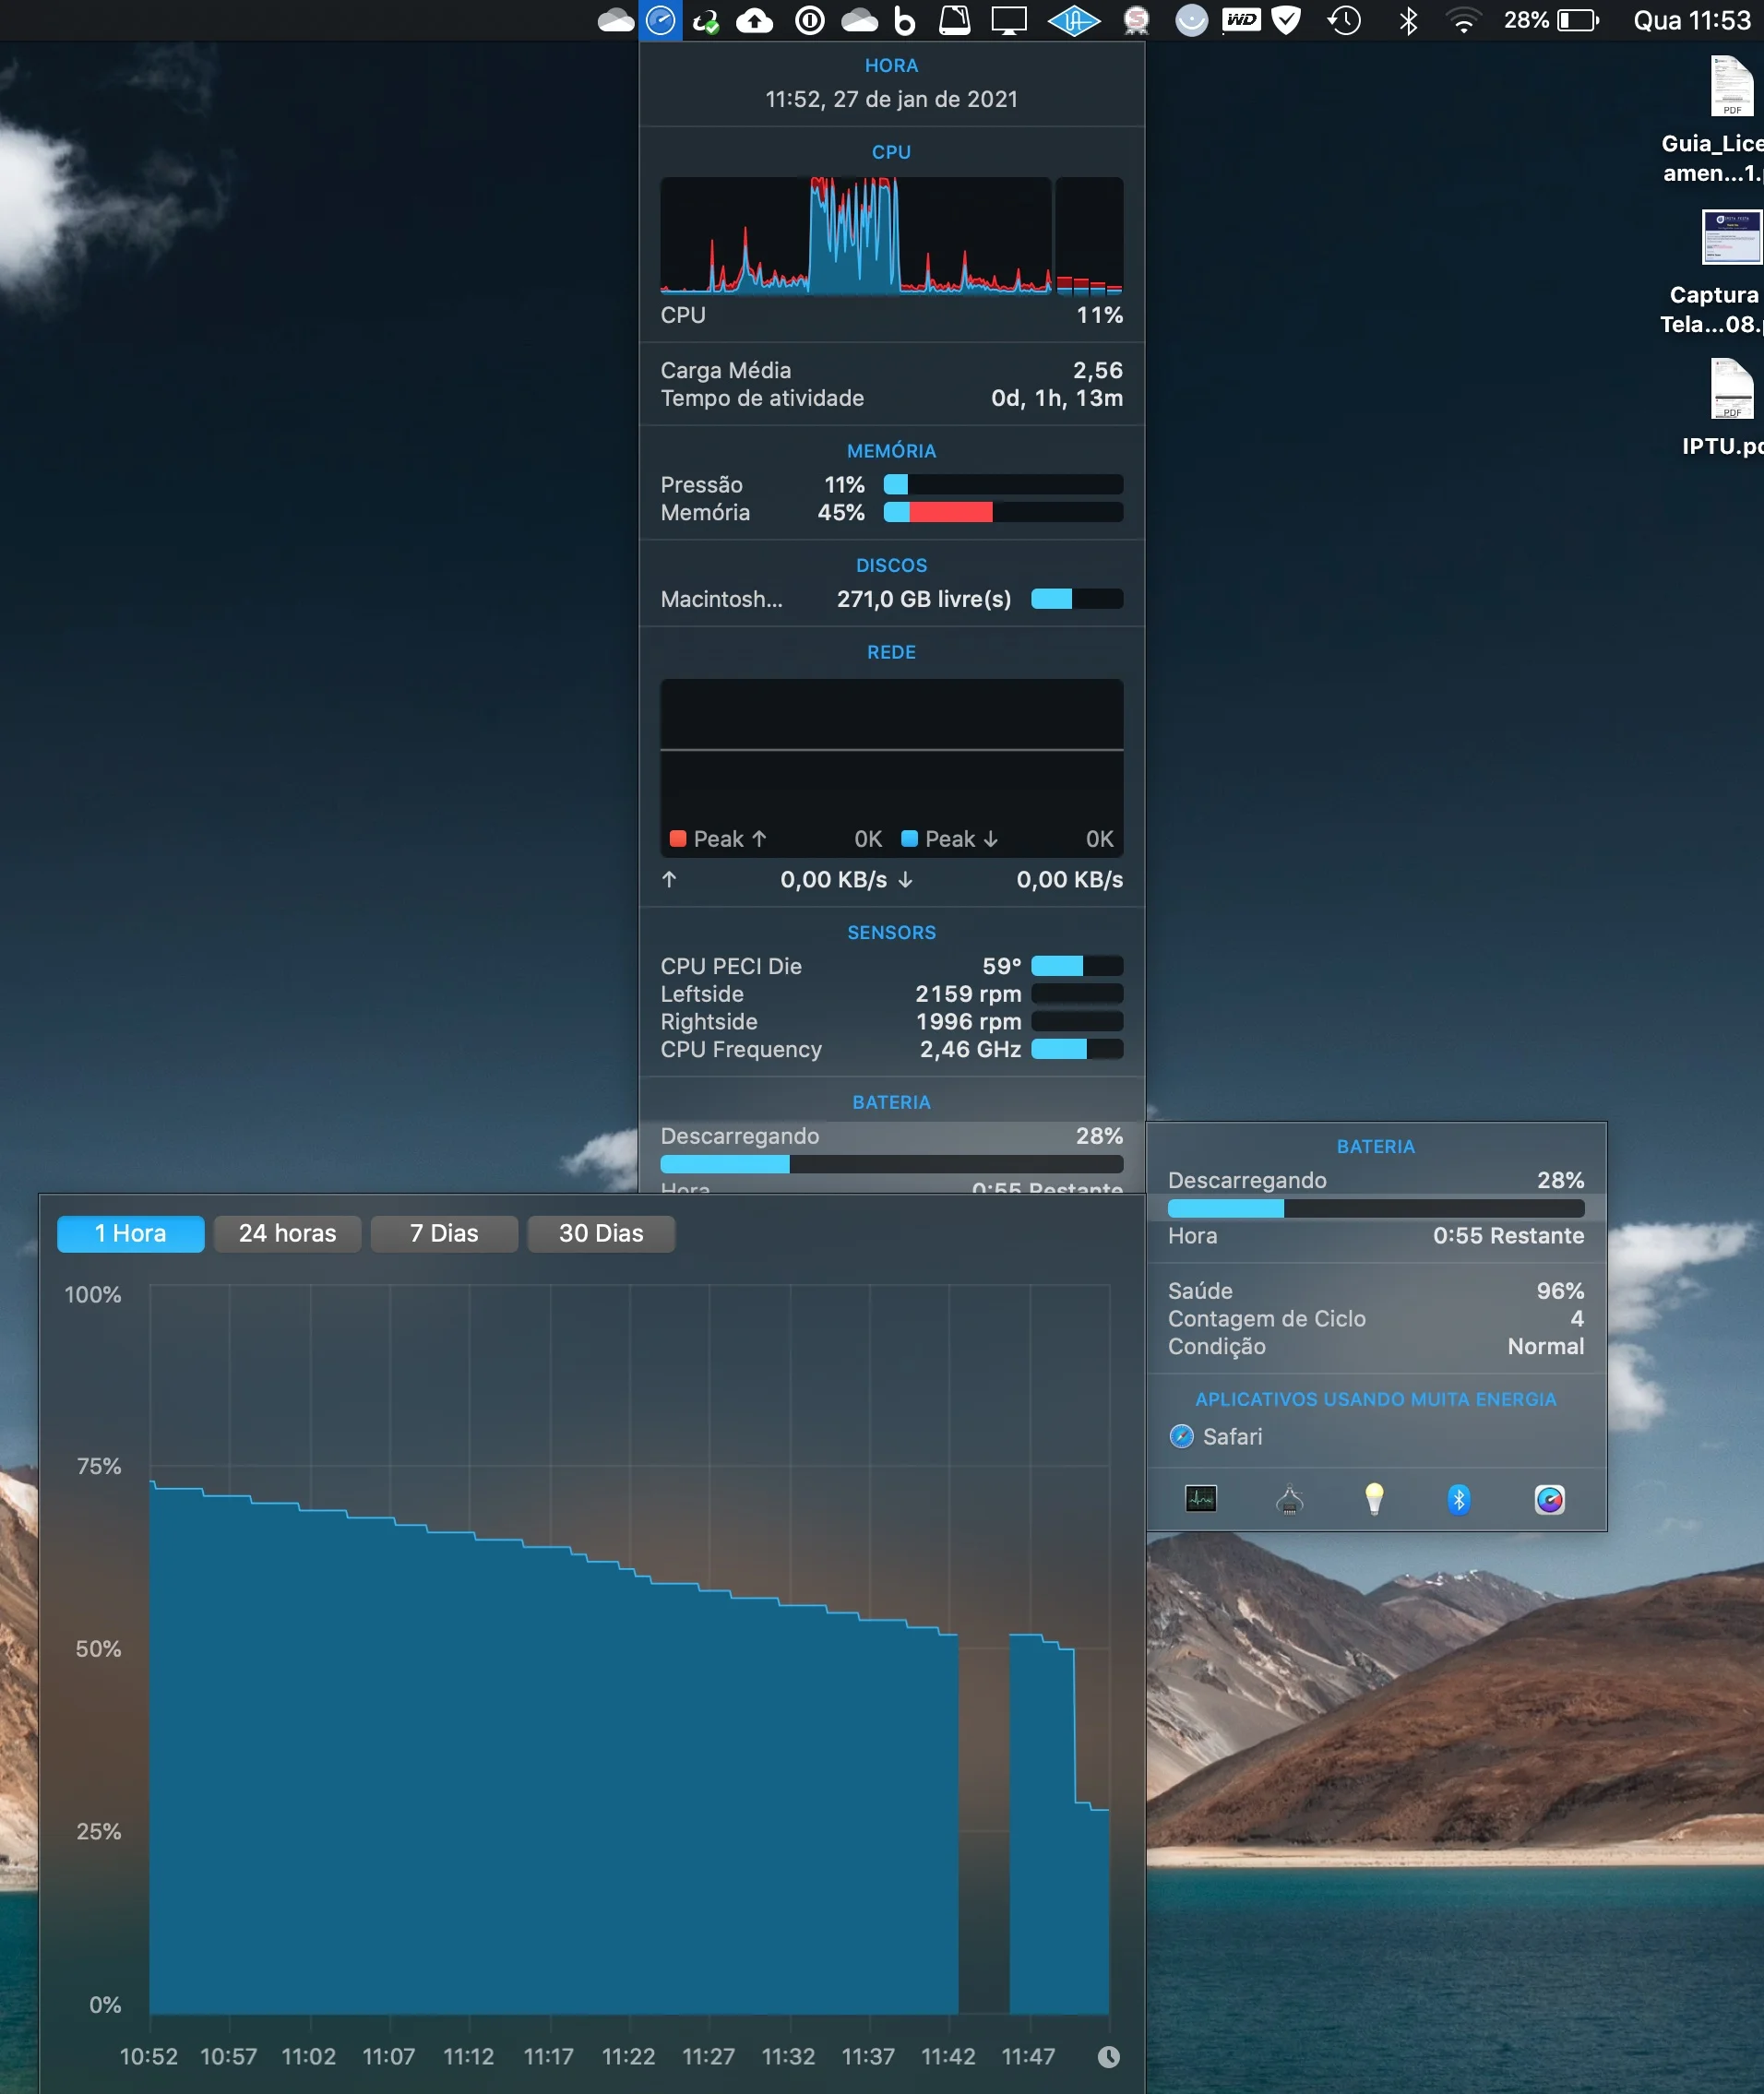Click the Saúde 96% row
The image size is (1764, 2094).
1375,1291
